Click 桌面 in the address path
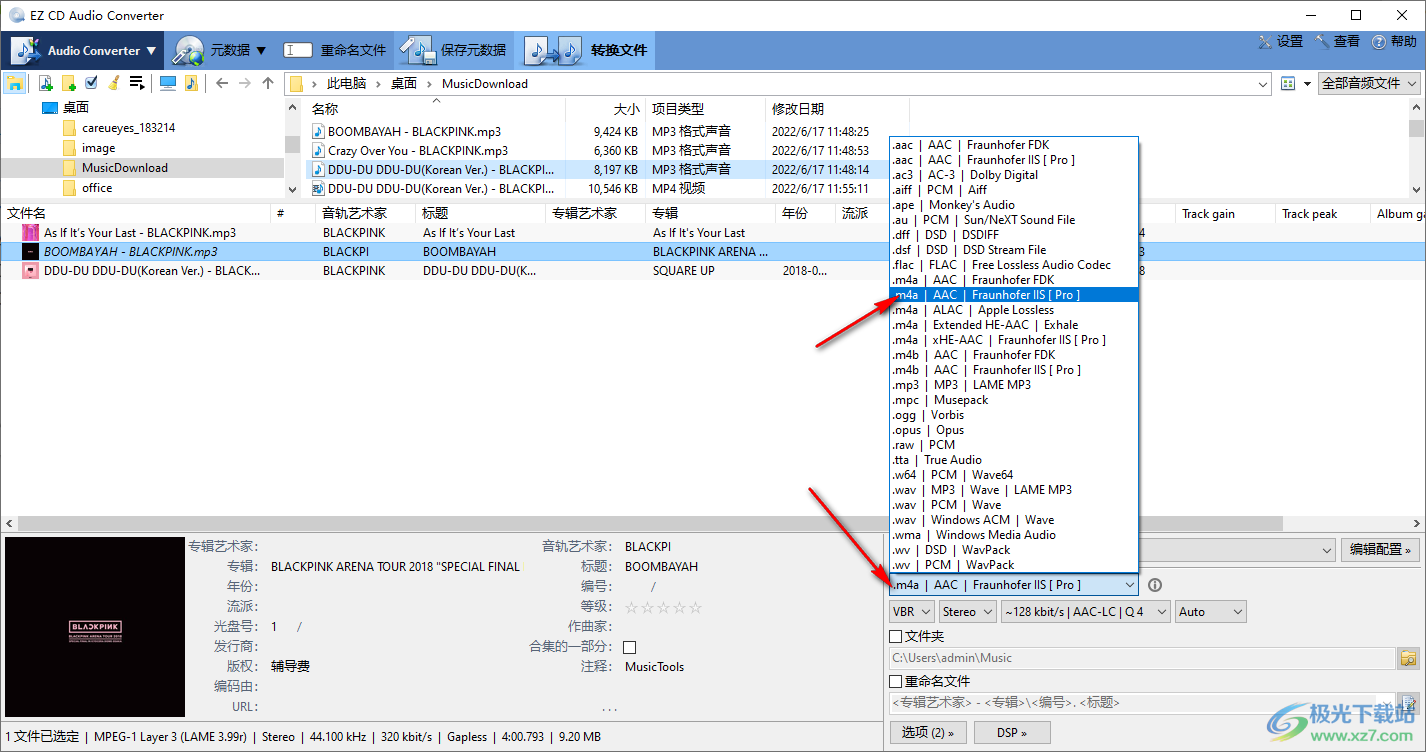The width and height of the screenshot is (1426, 752). [x=404, y=84]
